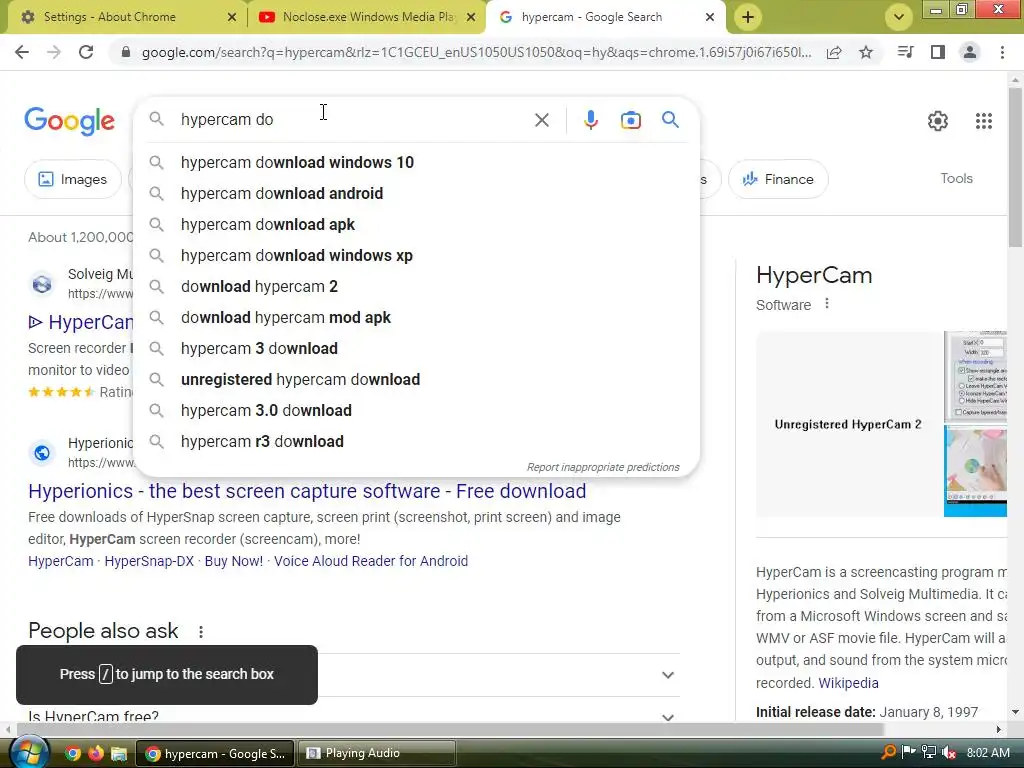Screen dimensions: 1024x768
Task: Click 'Report inappropriate predictions' link
Action: tap(603, 467)
